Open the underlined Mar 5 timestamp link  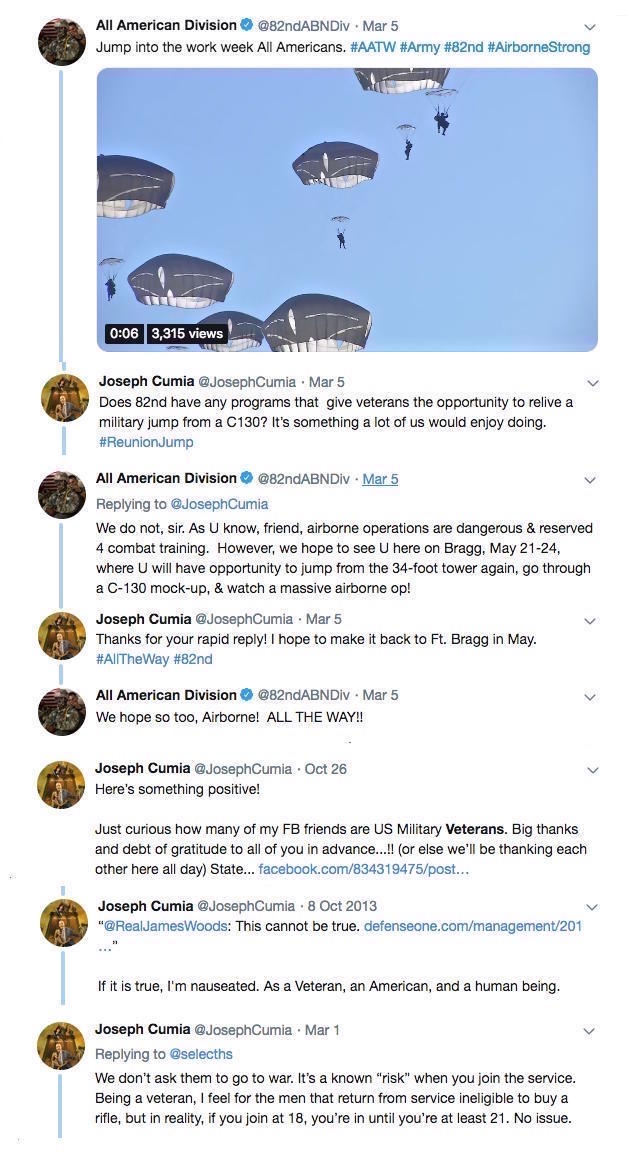(379, 478)
